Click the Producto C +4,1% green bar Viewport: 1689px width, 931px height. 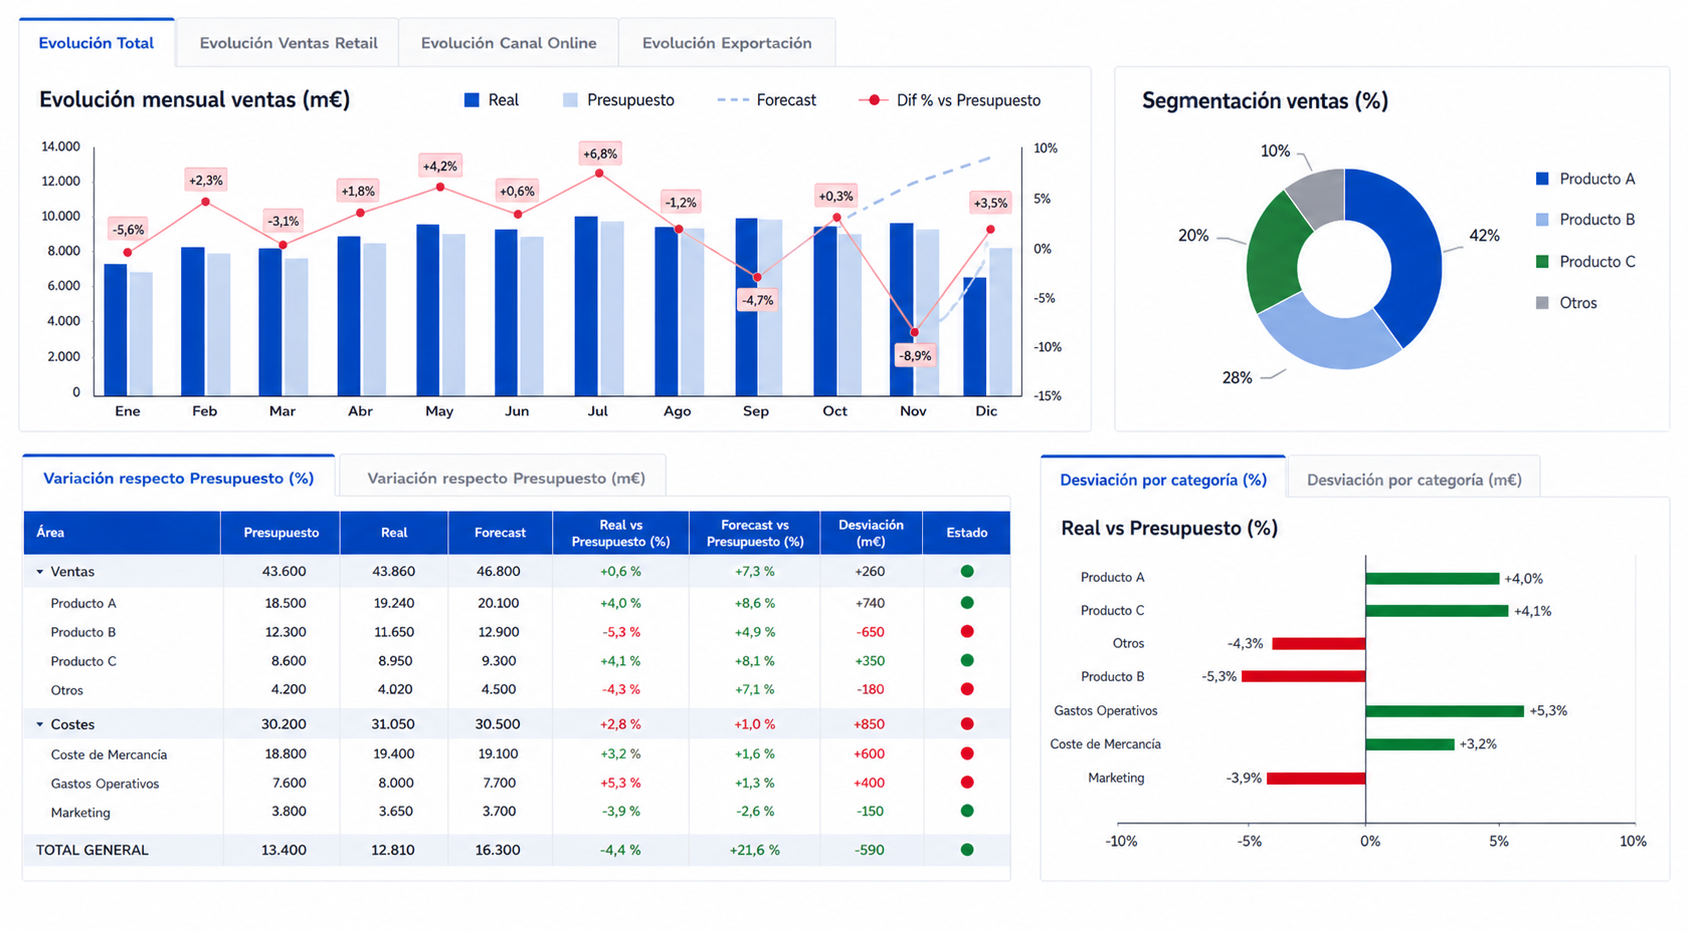(1437, 611)
